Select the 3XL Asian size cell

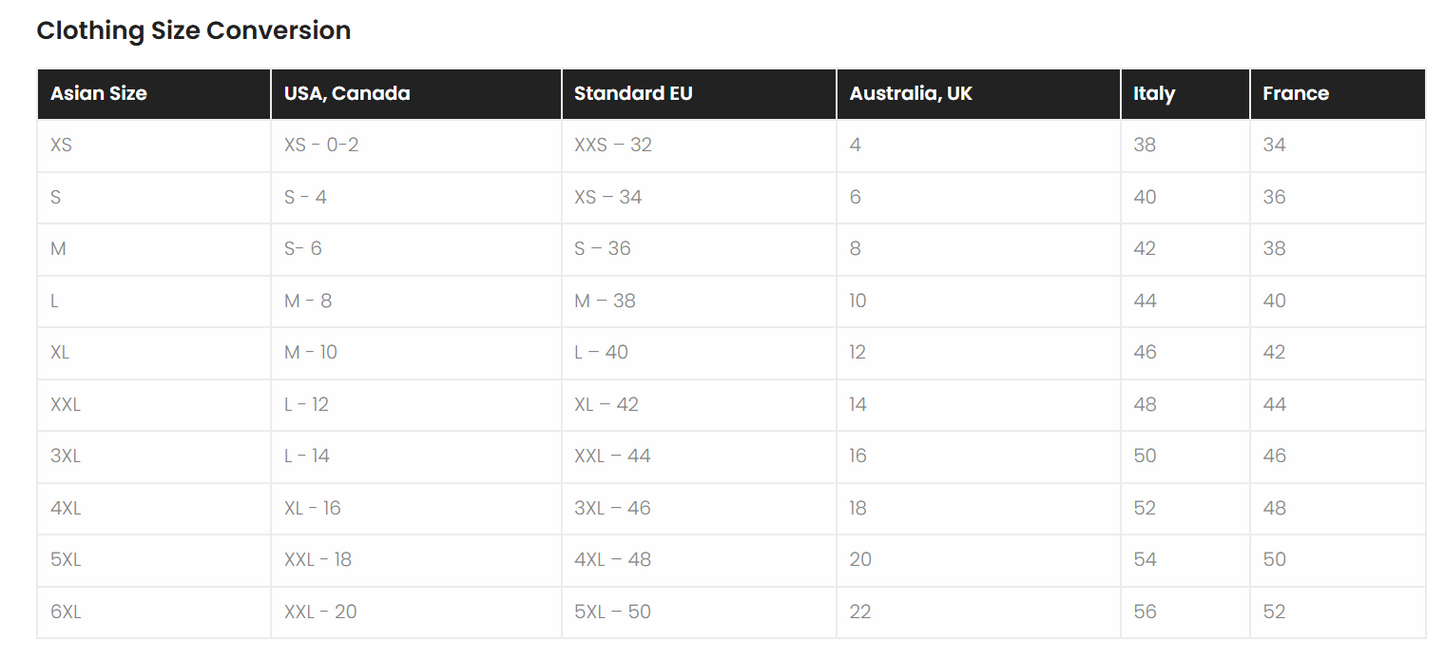coord(65,456)
